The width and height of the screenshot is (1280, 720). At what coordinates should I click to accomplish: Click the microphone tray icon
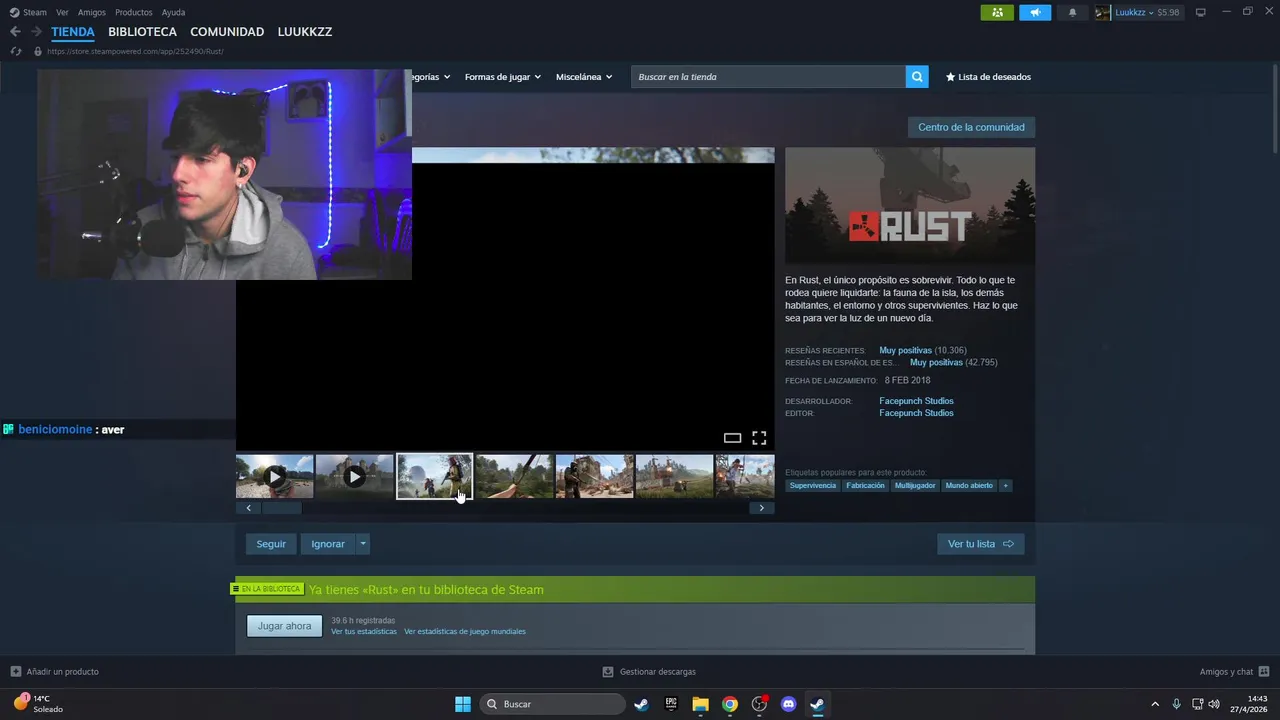tap(1177, 704)
